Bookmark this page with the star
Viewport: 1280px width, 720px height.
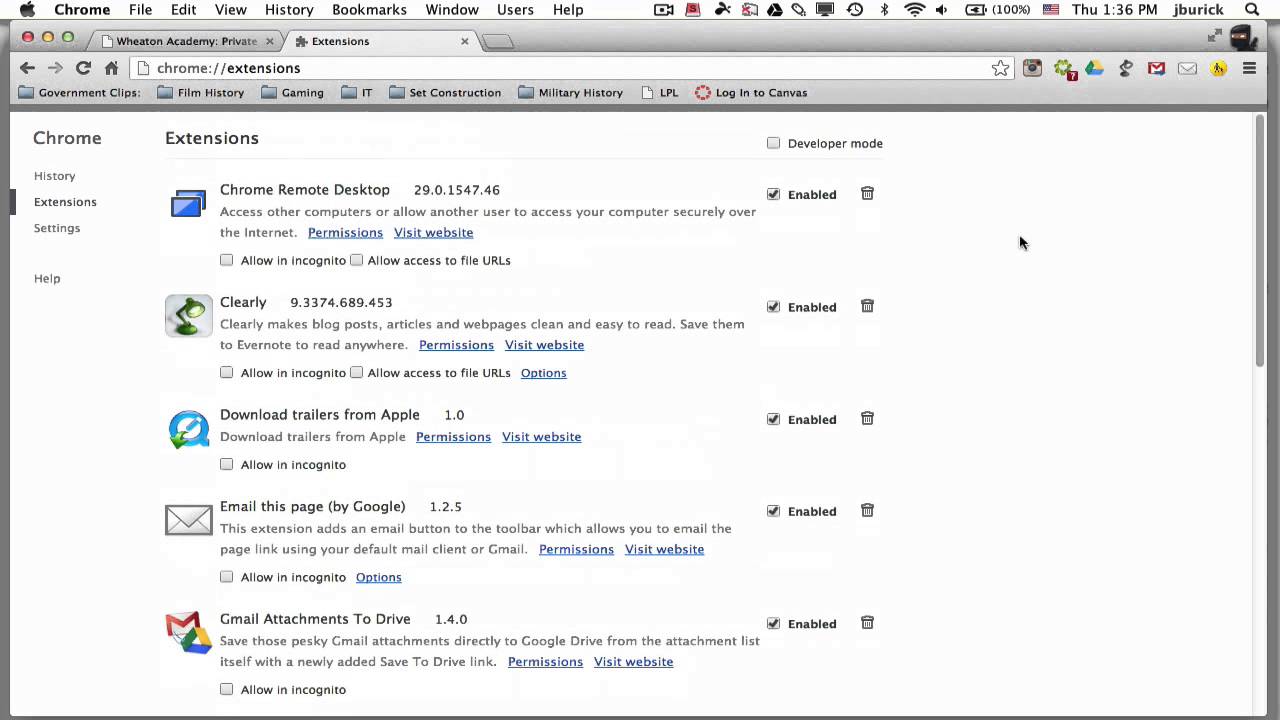click(1000, 68)
